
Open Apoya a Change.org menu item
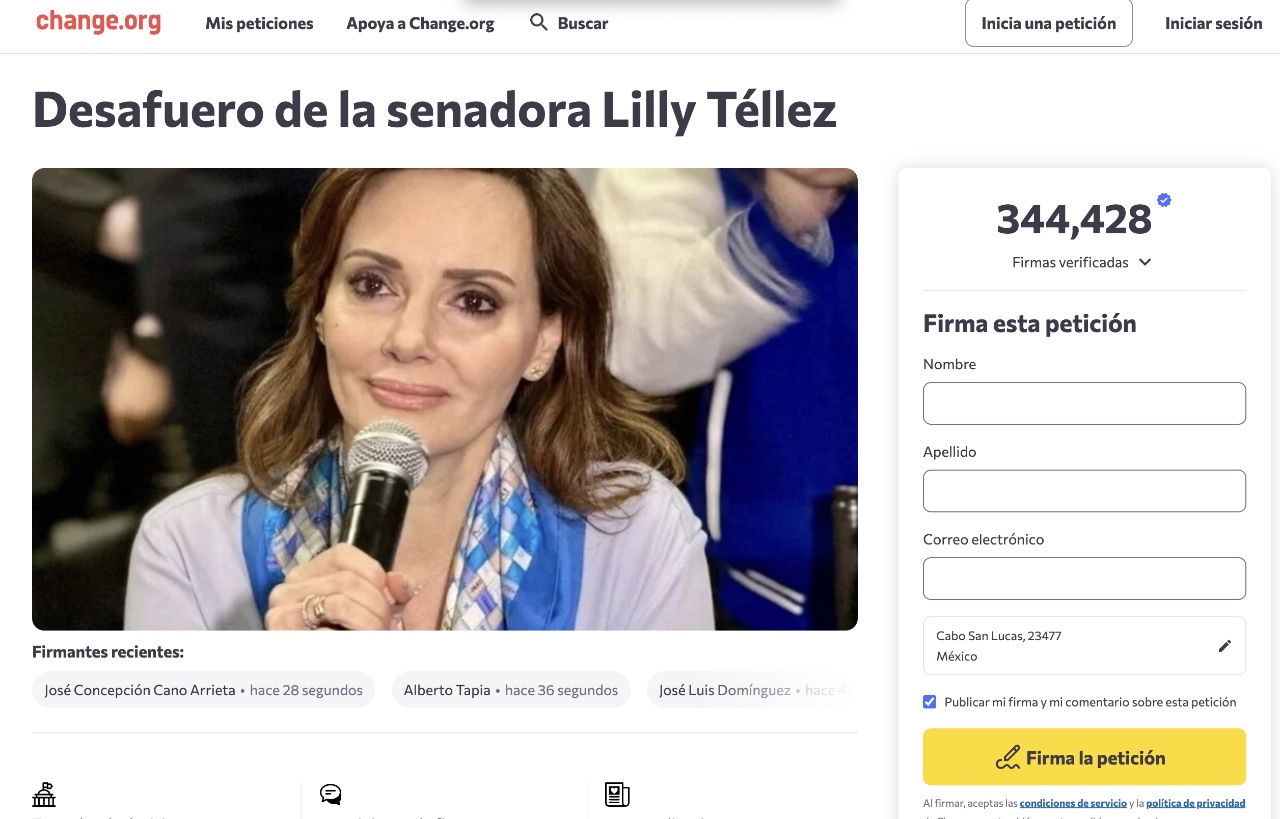click(x=420, y=23)
